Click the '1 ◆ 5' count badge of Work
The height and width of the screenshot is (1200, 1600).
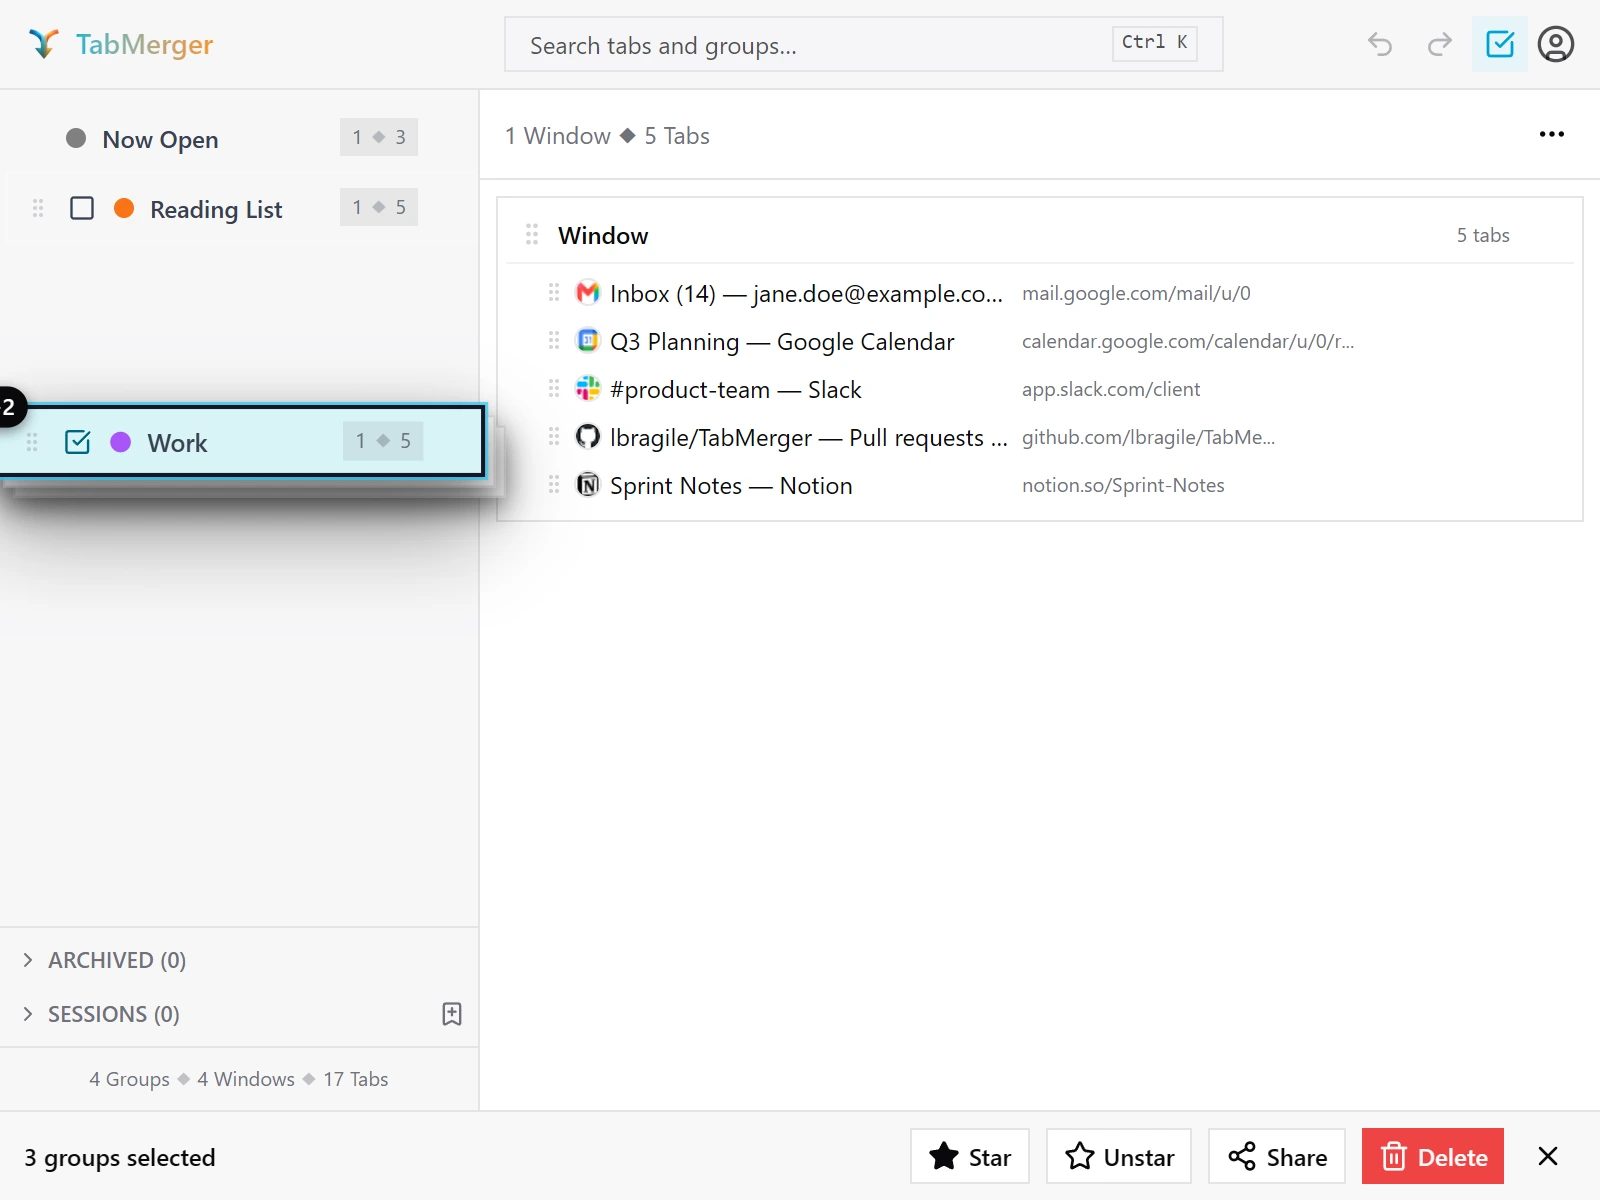point(383,441)
